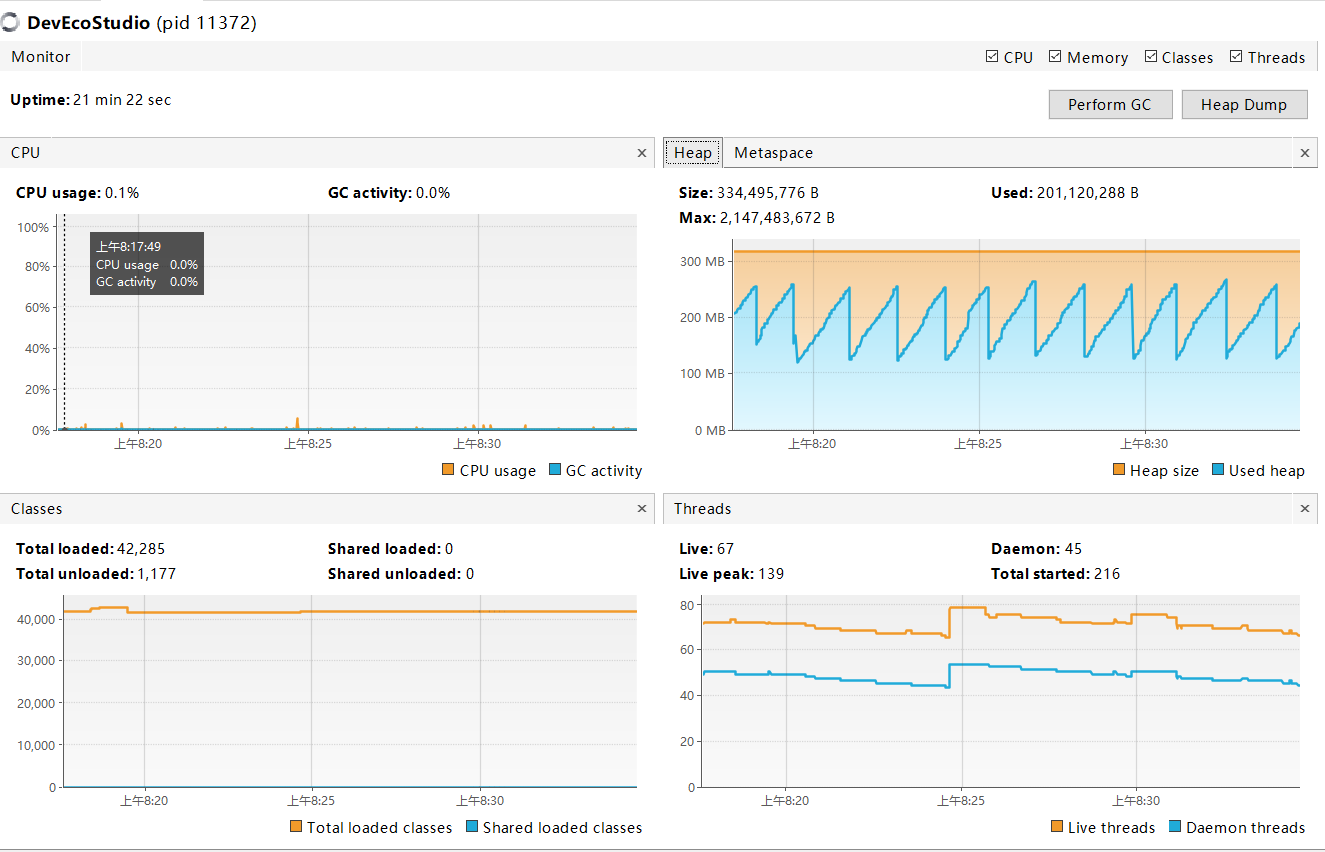The width and height of the screenshot is (1325, 852).
Task: Click the Used heap blue legend swatch
Action: coord(1218,470)
